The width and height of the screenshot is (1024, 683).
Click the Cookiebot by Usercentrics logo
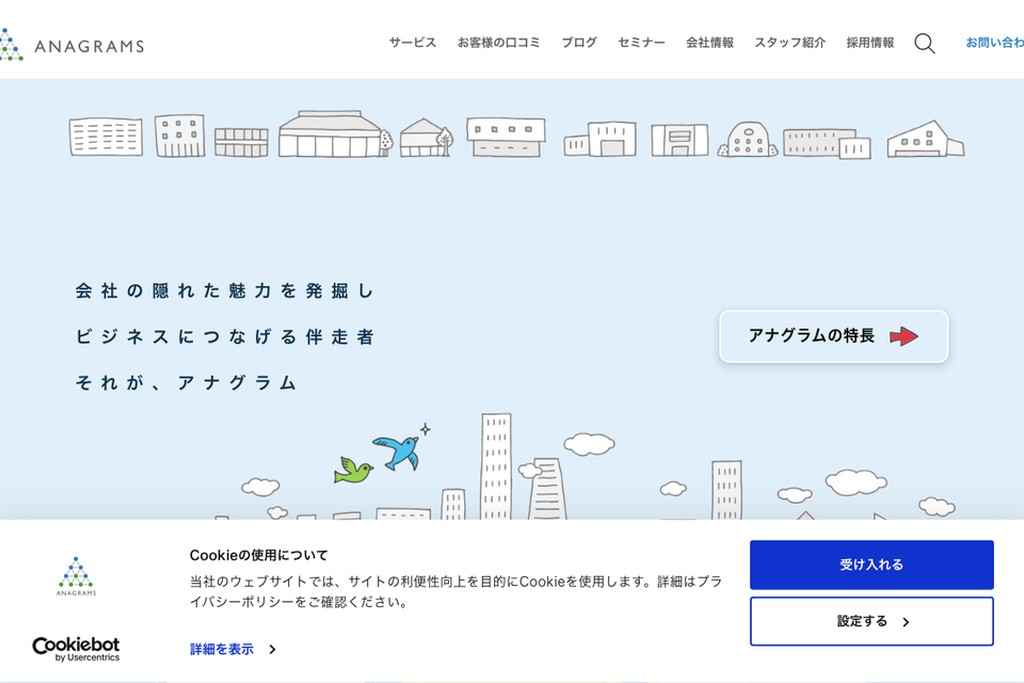pos(75,648)
